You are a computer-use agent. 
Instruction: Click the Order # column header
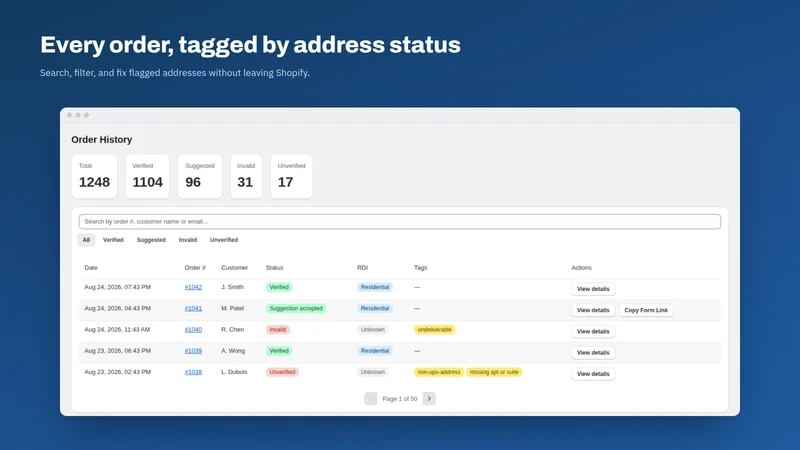click(195, 268)
